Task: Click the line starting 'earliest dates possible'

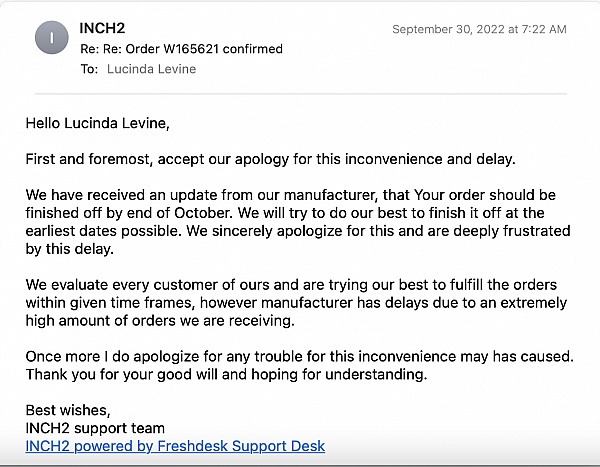Action: [x=298, y=231]
